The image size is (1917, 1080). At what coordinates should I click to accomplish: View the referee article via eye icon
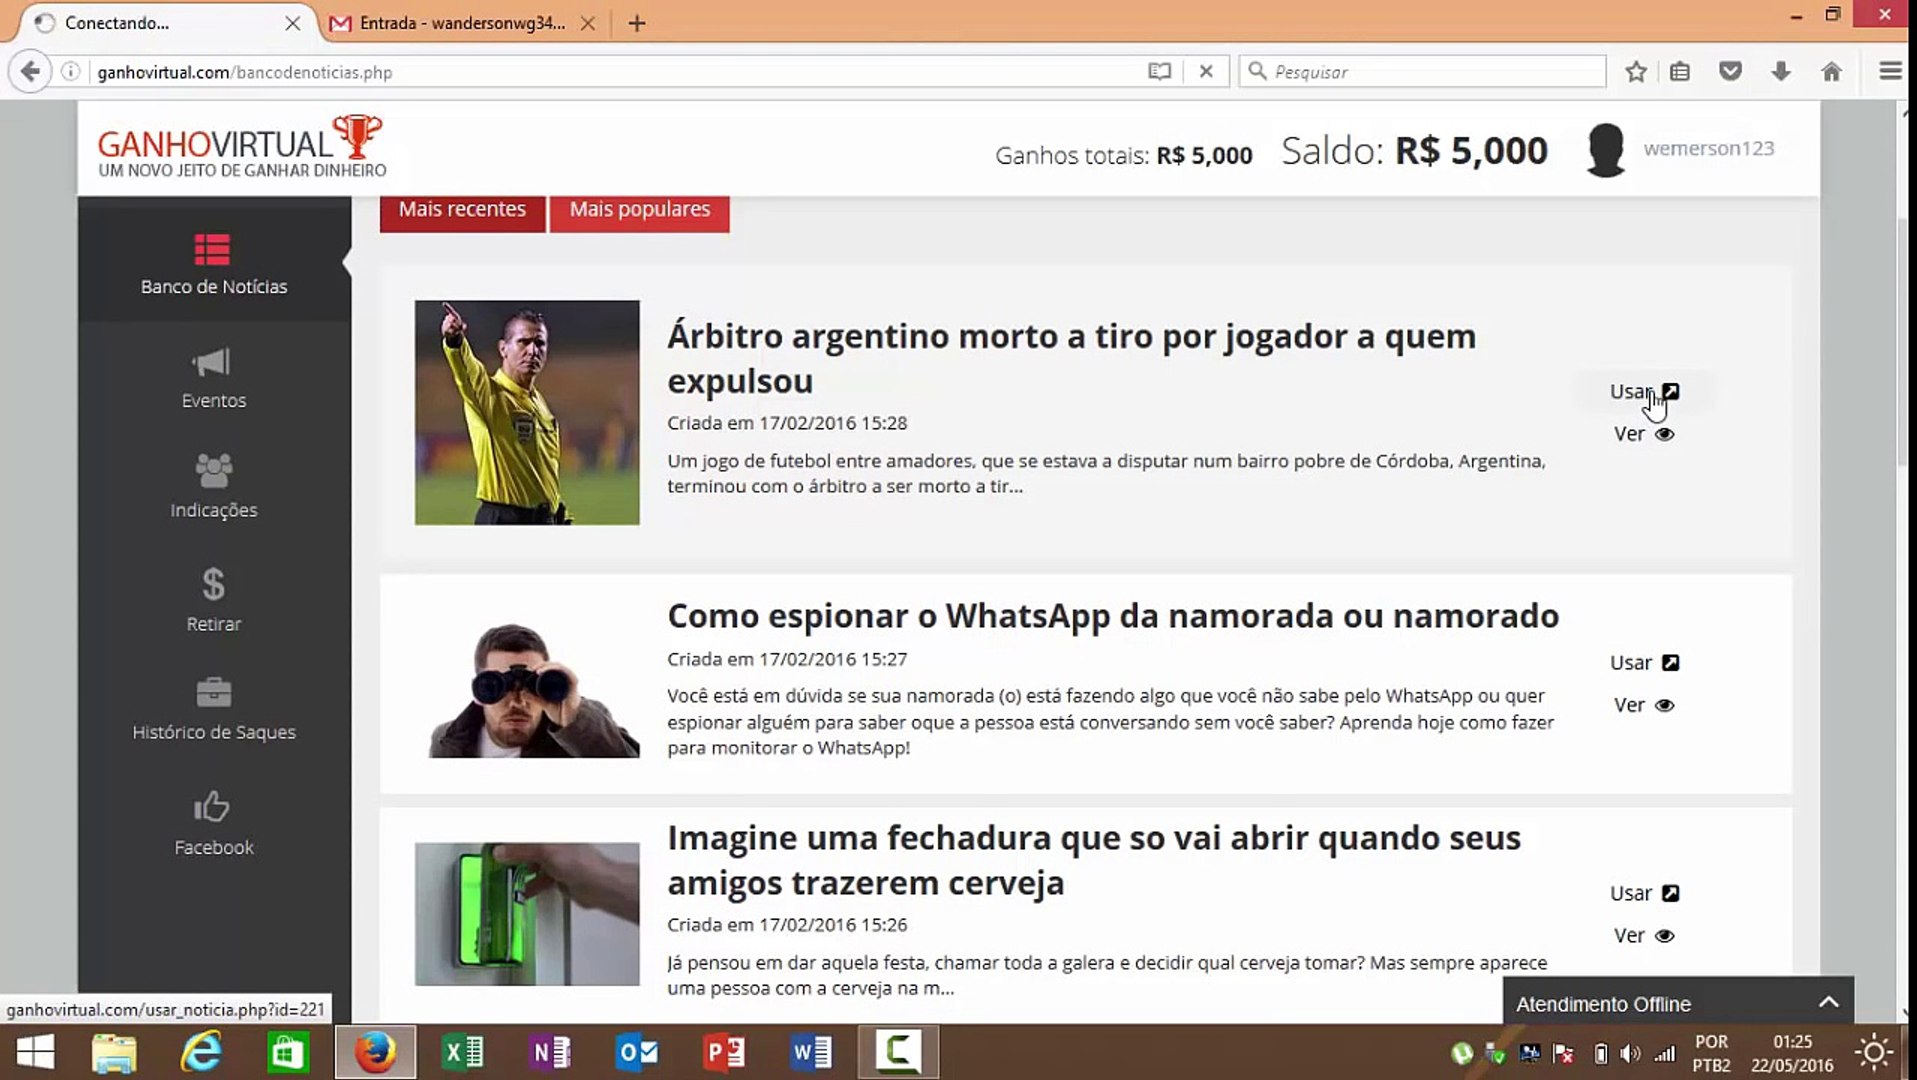pyautogui.click(x=1664, y=434)
